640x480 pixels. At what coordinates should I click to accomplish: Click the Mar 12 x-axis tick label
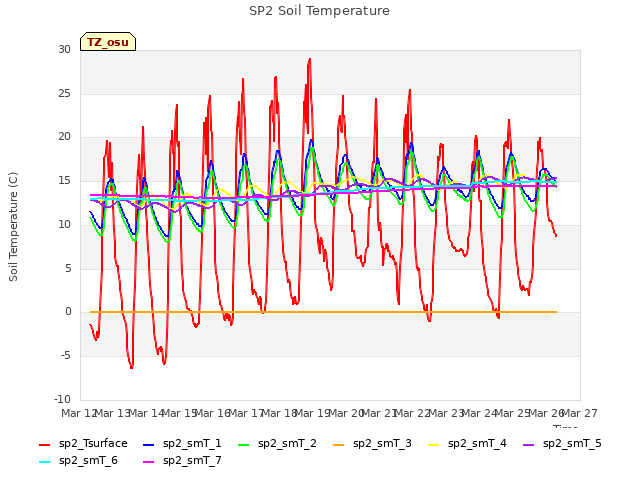click(78, 413)
